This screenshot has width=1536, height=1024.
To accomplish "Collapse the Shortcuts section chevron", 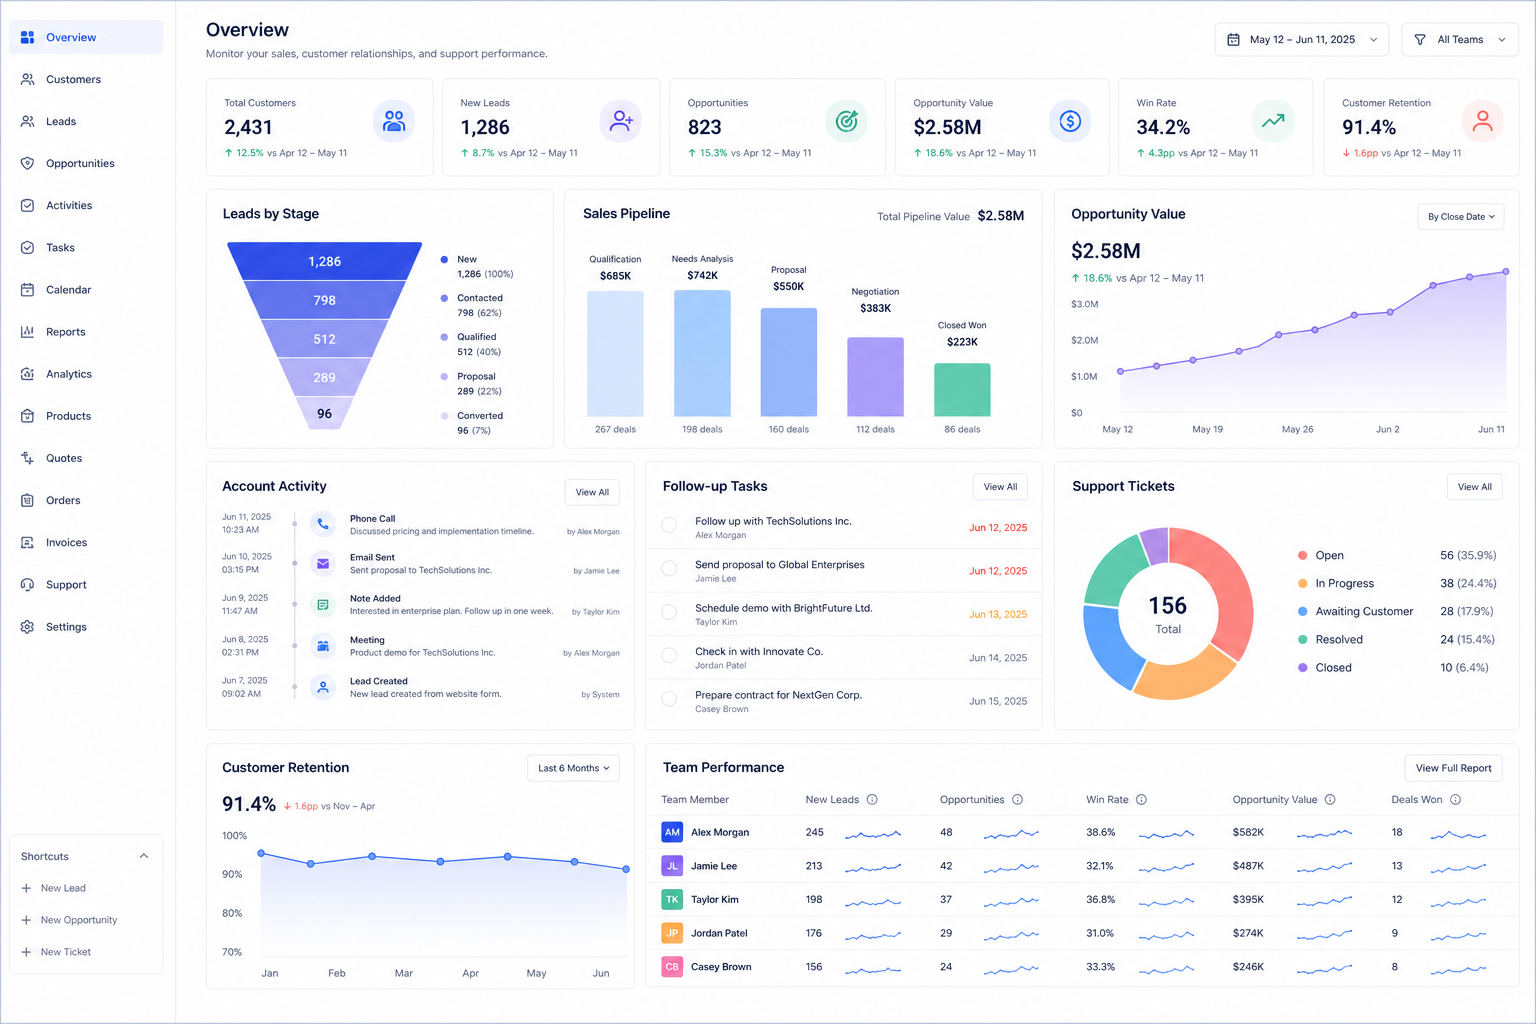I will (144, 856).
